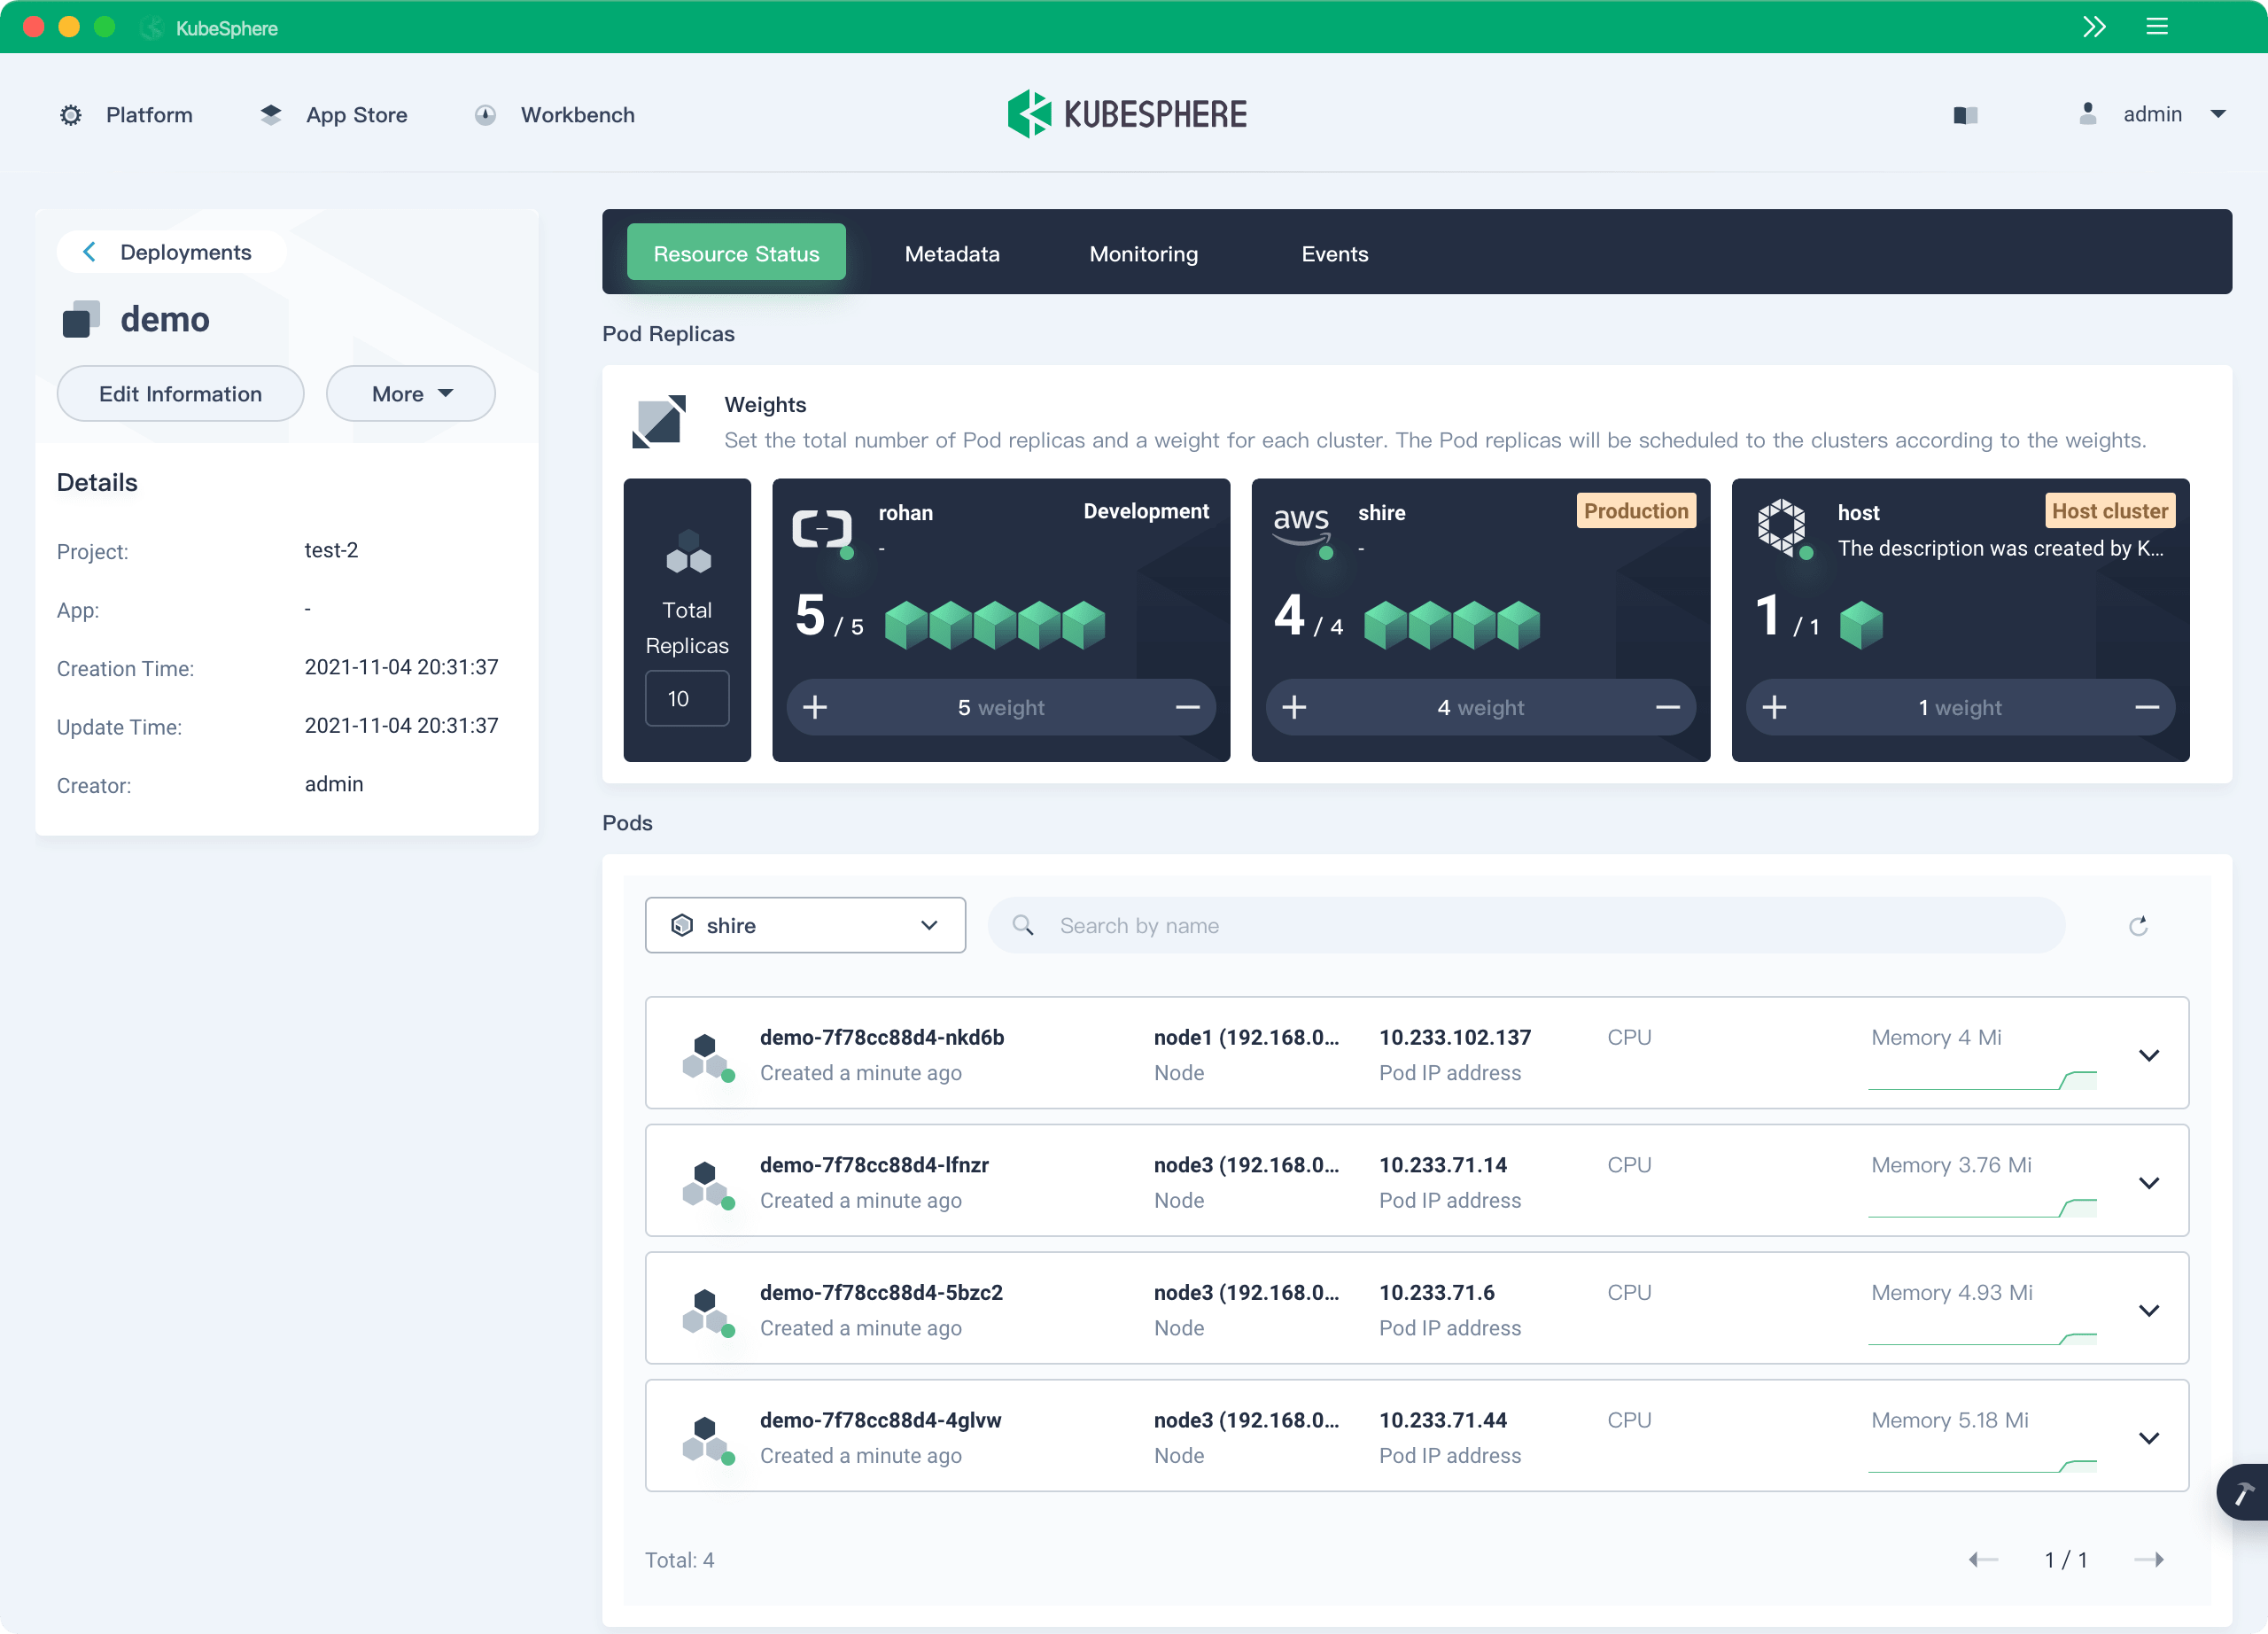Viewport: 2268px width, 1634px height.
Task: Click plus icon on host cluster weight
Action: point(1774,708)
